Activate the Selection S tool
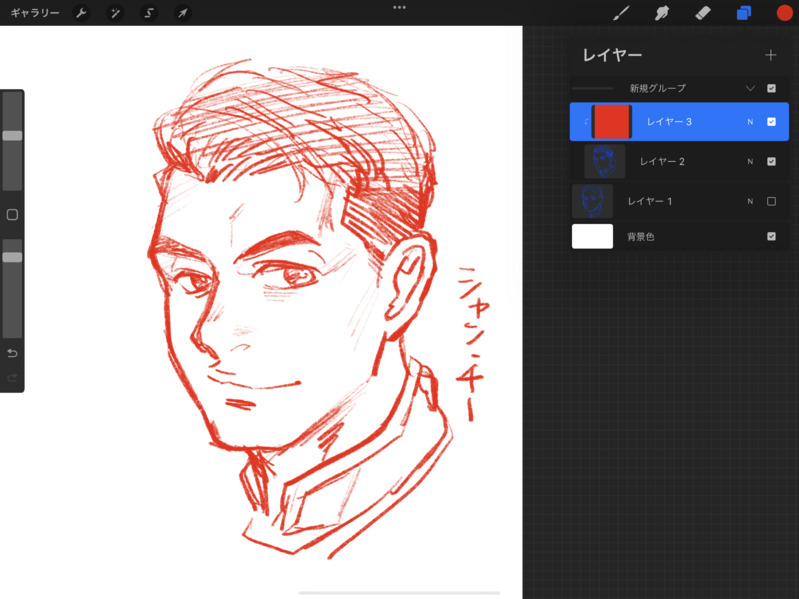Image resolution: width=799 pixels, height=599 pixels. click(x=149, y=13)
